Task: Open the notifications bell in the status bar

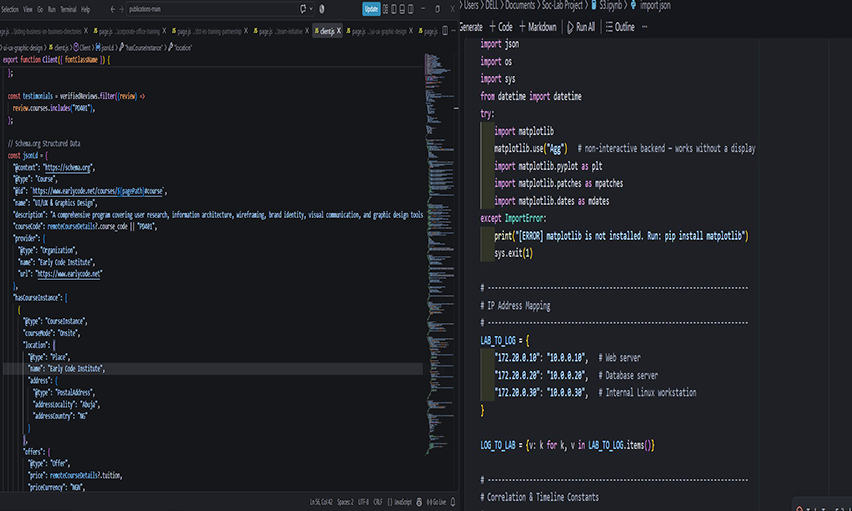Action: [x=453, y=502]
